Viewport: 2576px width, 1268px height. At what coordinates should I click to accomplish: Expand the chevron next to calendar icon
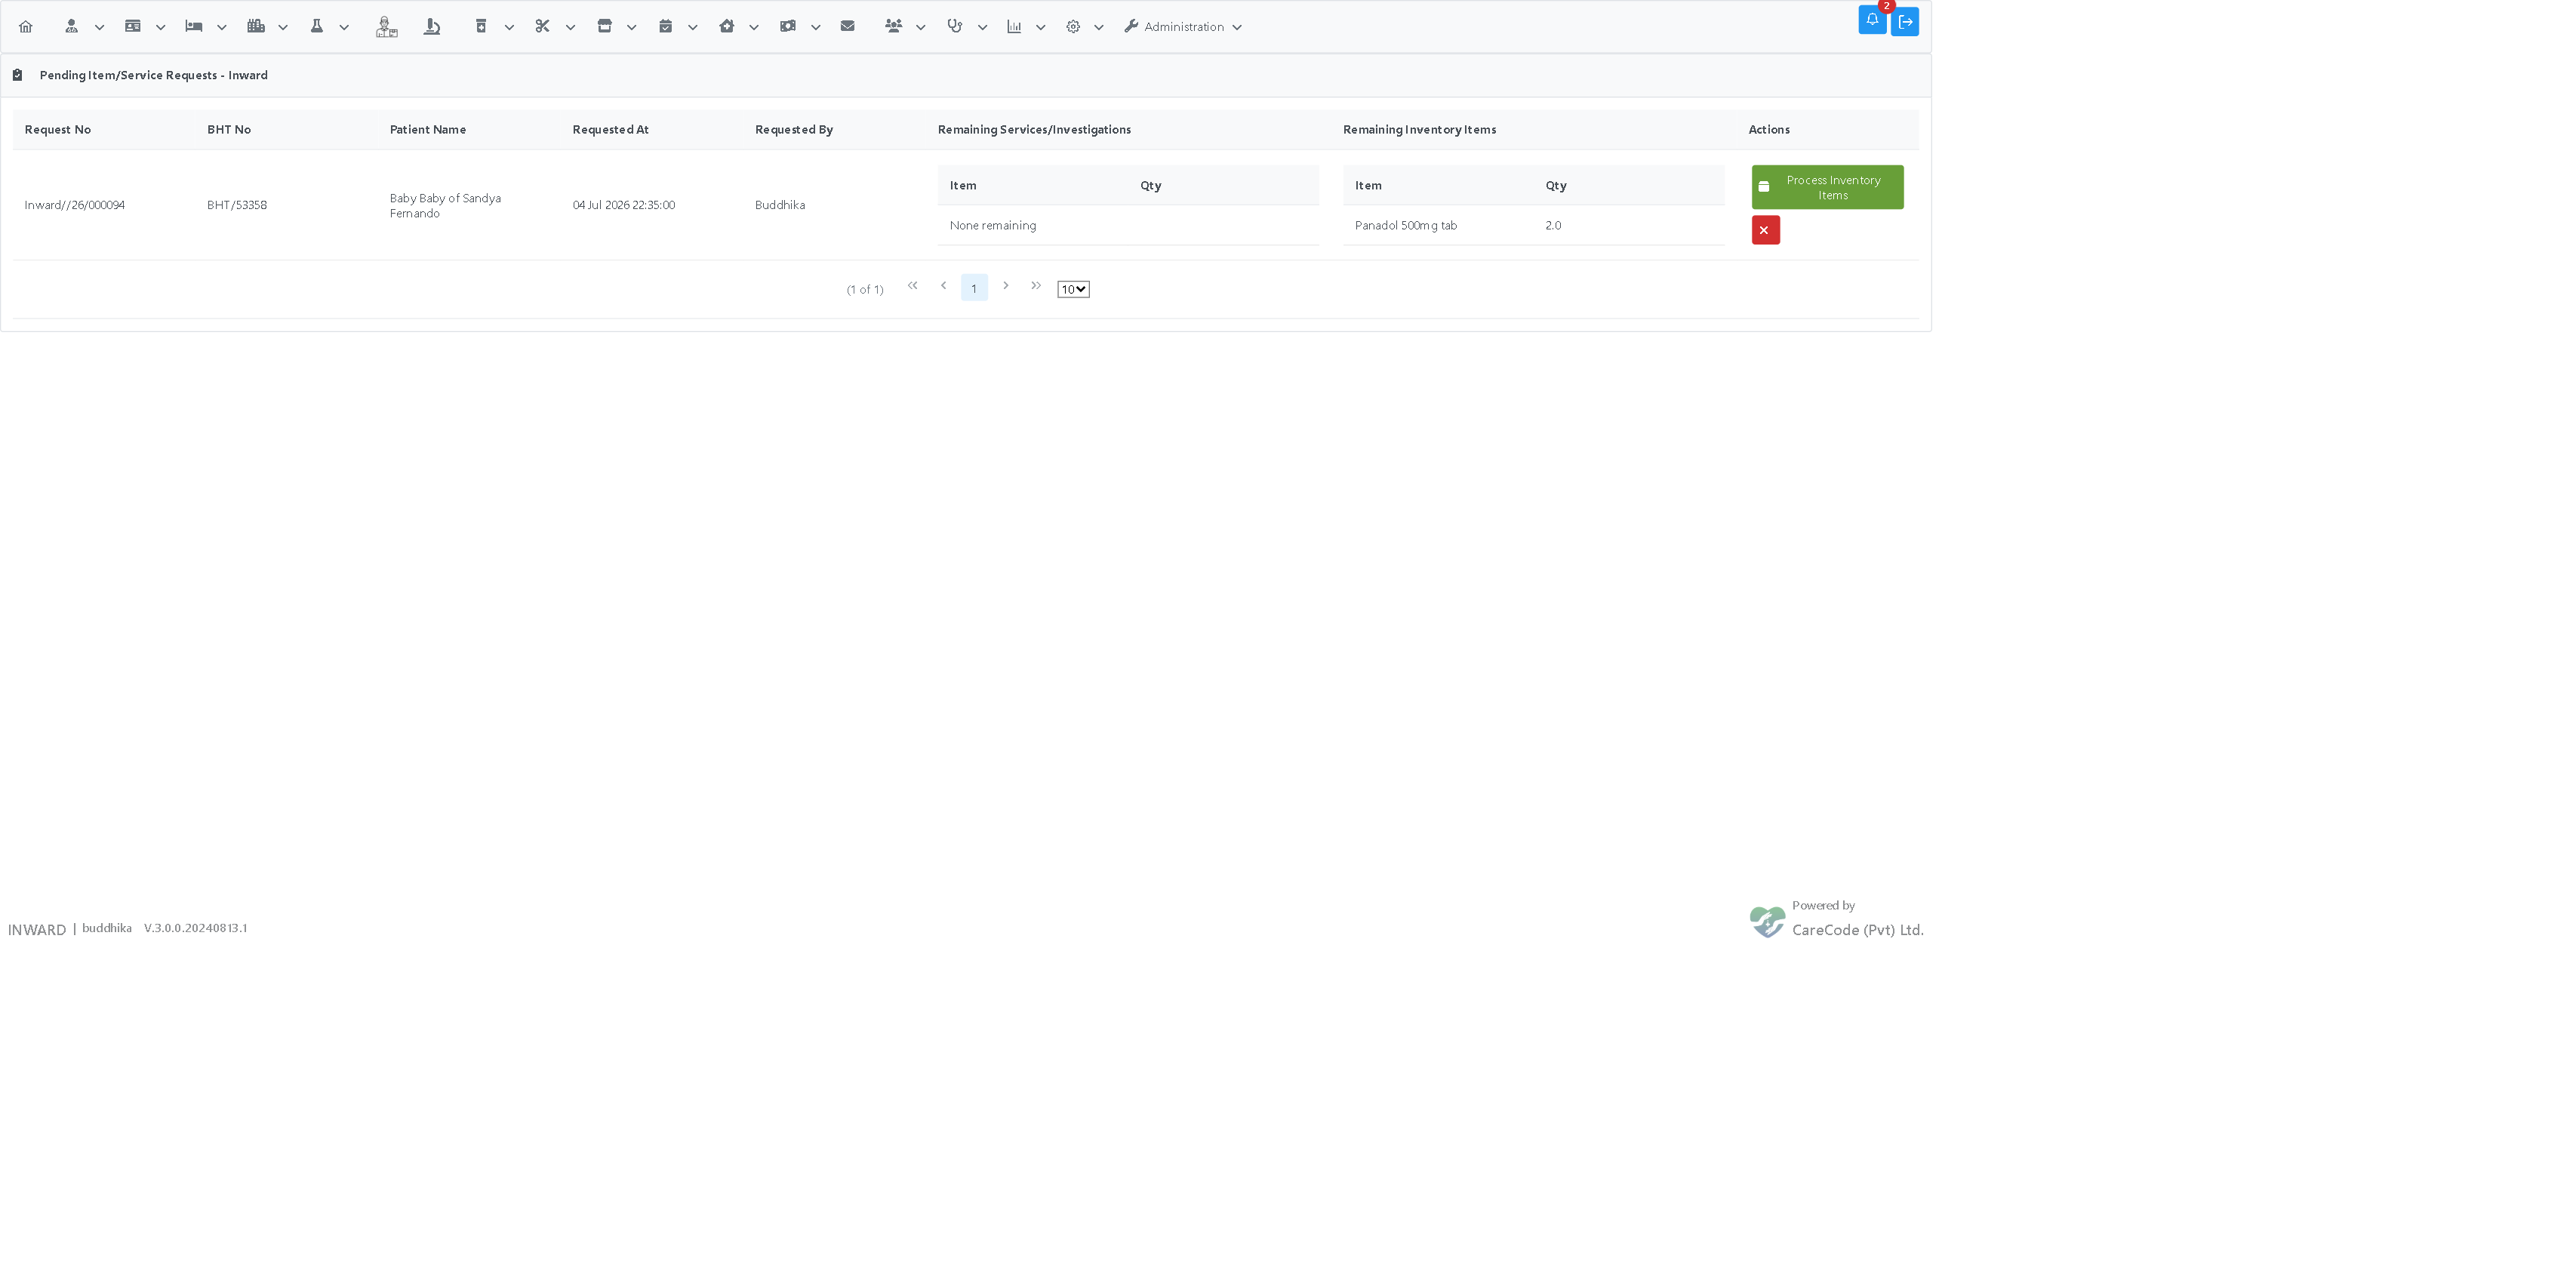[692, 28]
